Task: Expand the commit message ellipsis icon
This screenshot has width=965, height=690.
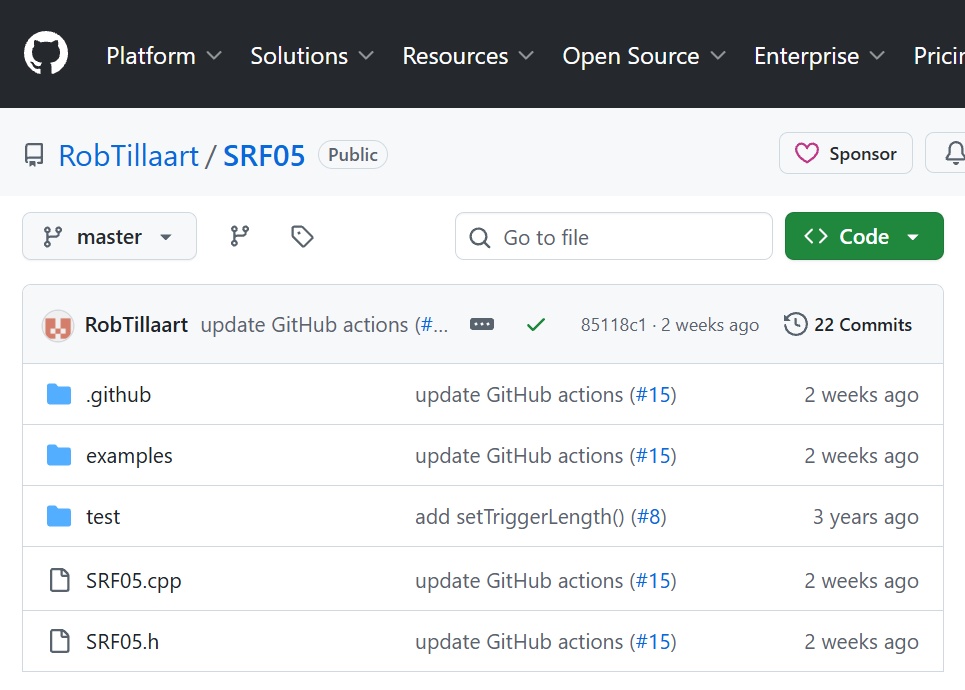Action: click(482, 324)
